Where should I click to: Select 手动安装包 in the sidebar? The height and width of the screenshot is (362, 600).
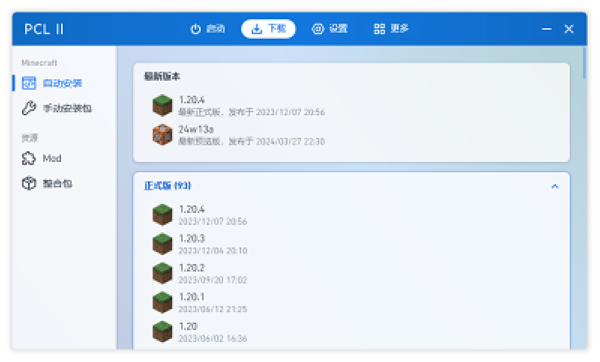tap(64, 108)
